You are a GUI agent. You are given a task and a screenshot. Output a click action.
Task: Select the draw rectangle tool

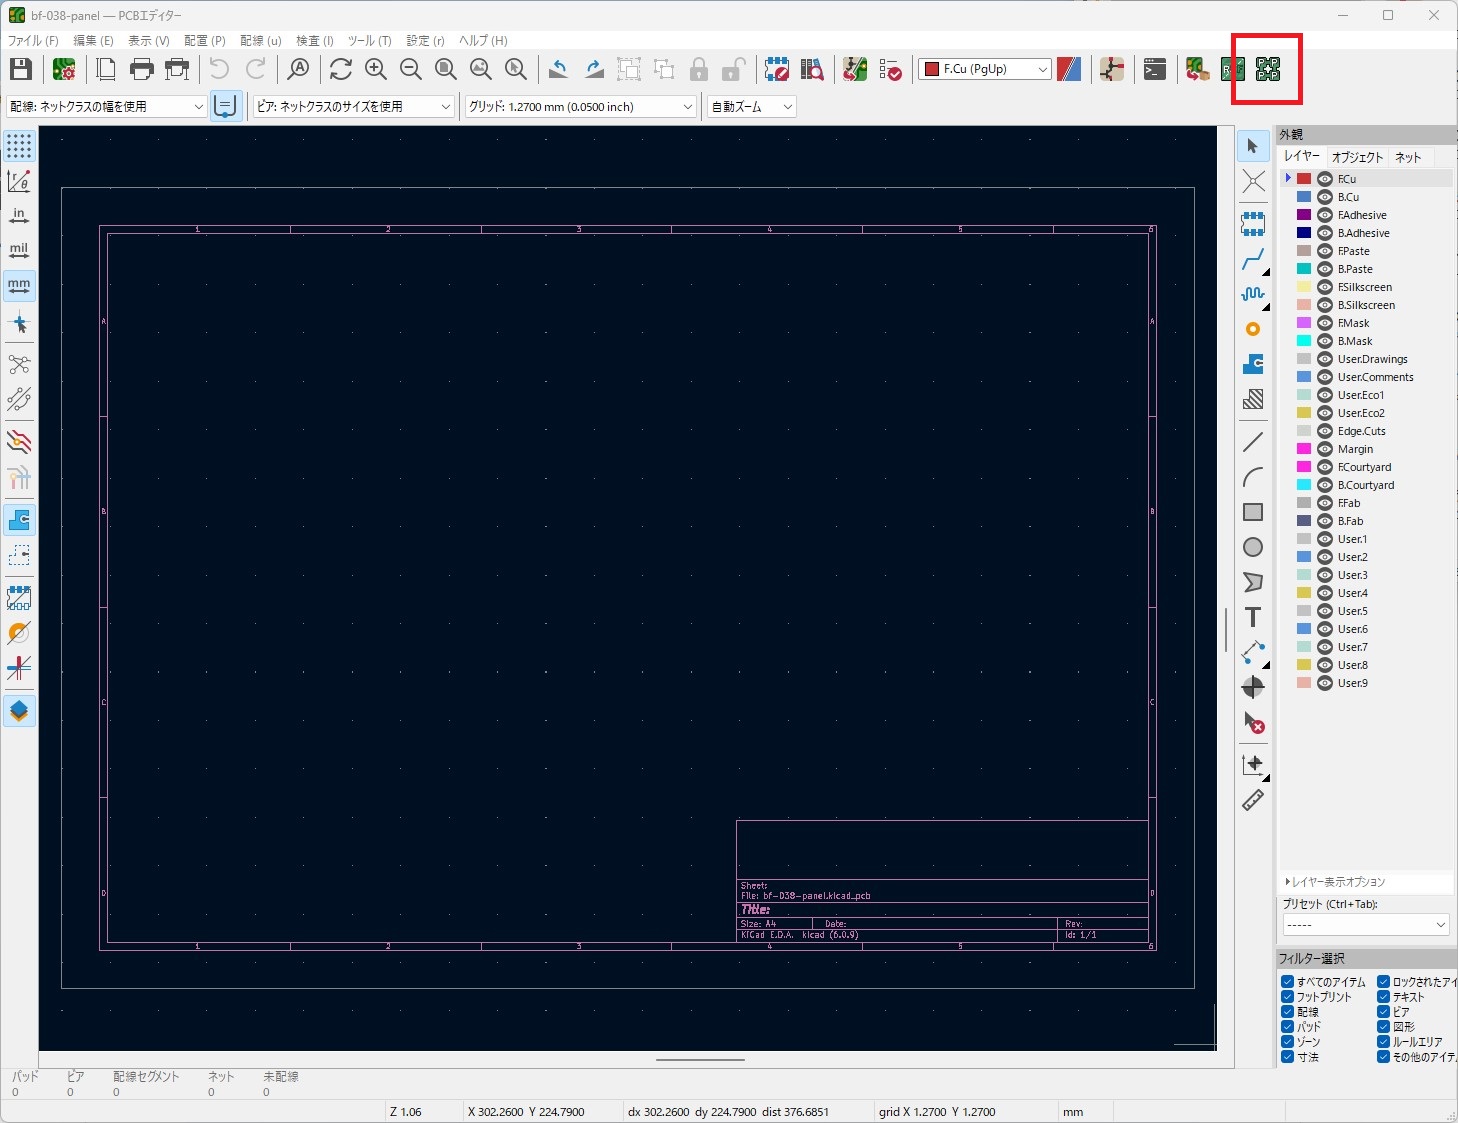1253,511
